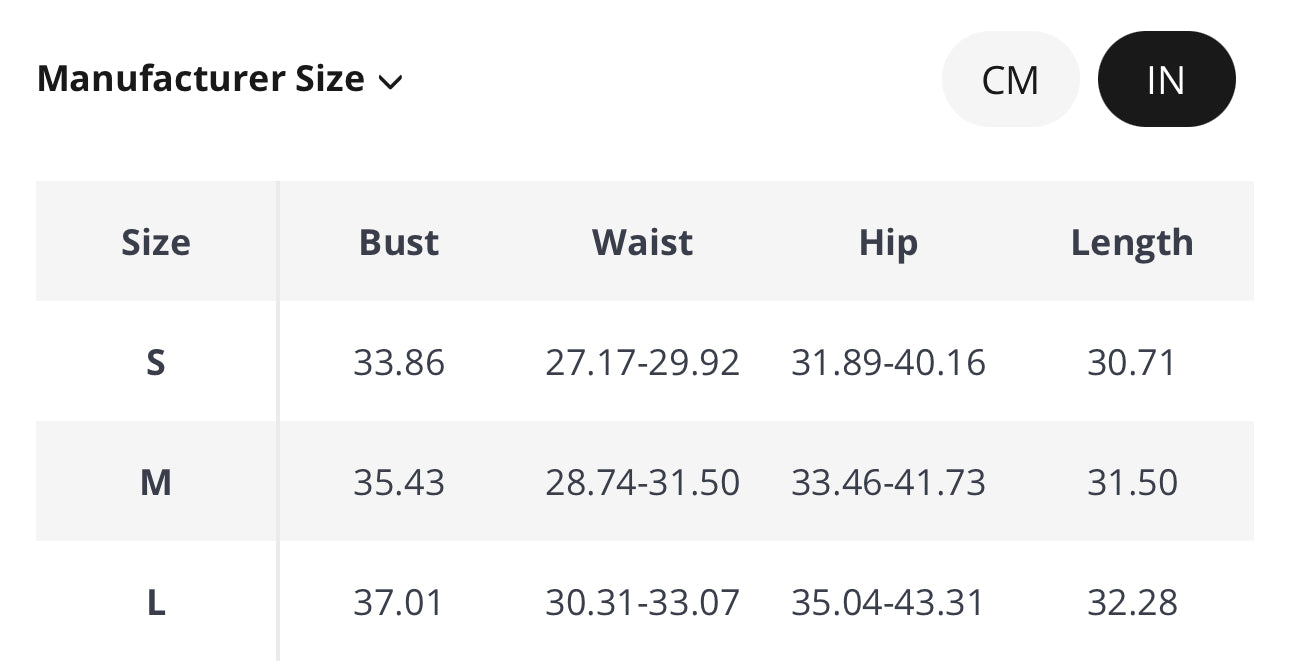The height and width of the screenshot is (667, 1290).
Task: Click hip range 33.46-41.73
Action: pos(888,482)
